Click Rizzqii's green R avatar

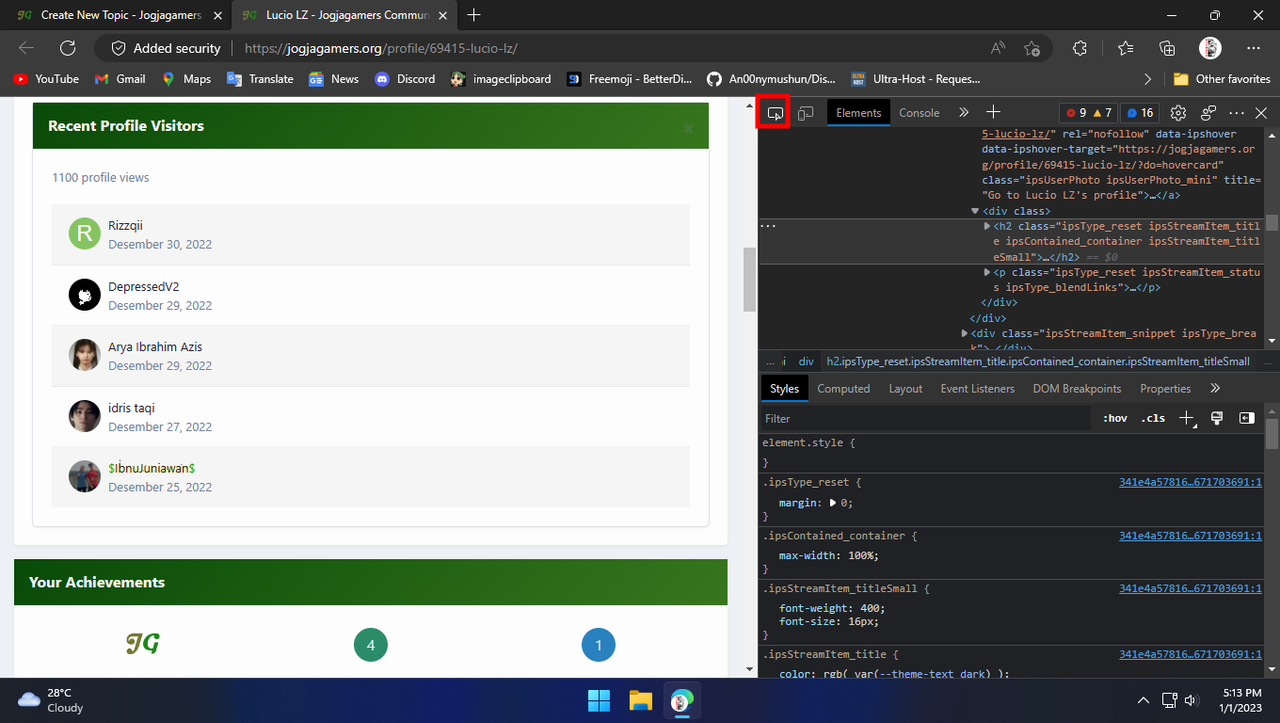84,234
